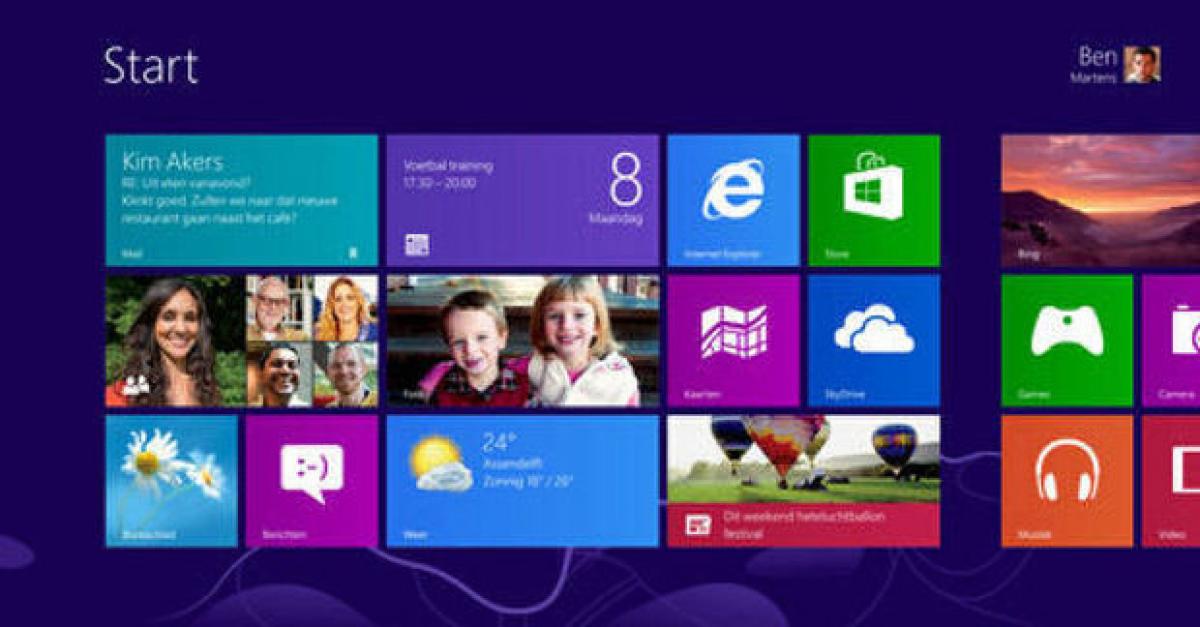Image resolution: width=1200 pixels, height=627 pixels.
Task: Open the Weer weather tile for Assendelft
Action: tap(523, 481)
